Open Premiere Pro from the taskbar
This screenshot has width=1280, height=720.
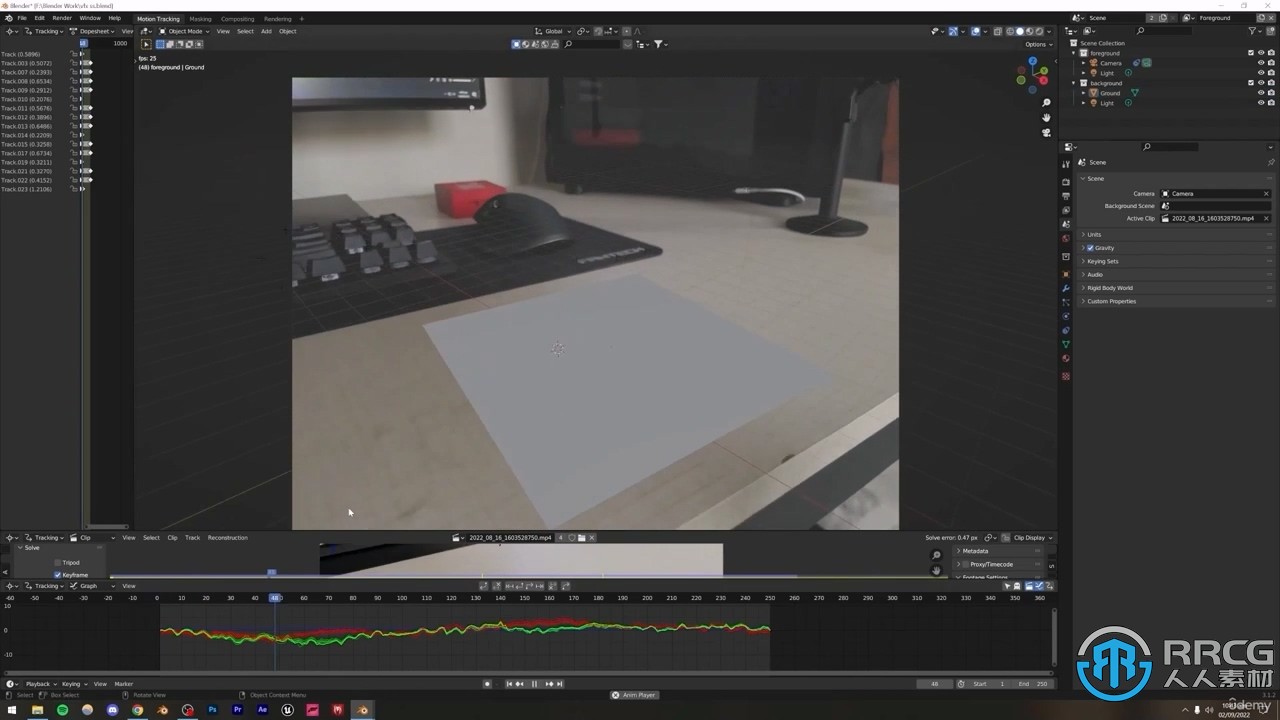(x=238, y=710)
